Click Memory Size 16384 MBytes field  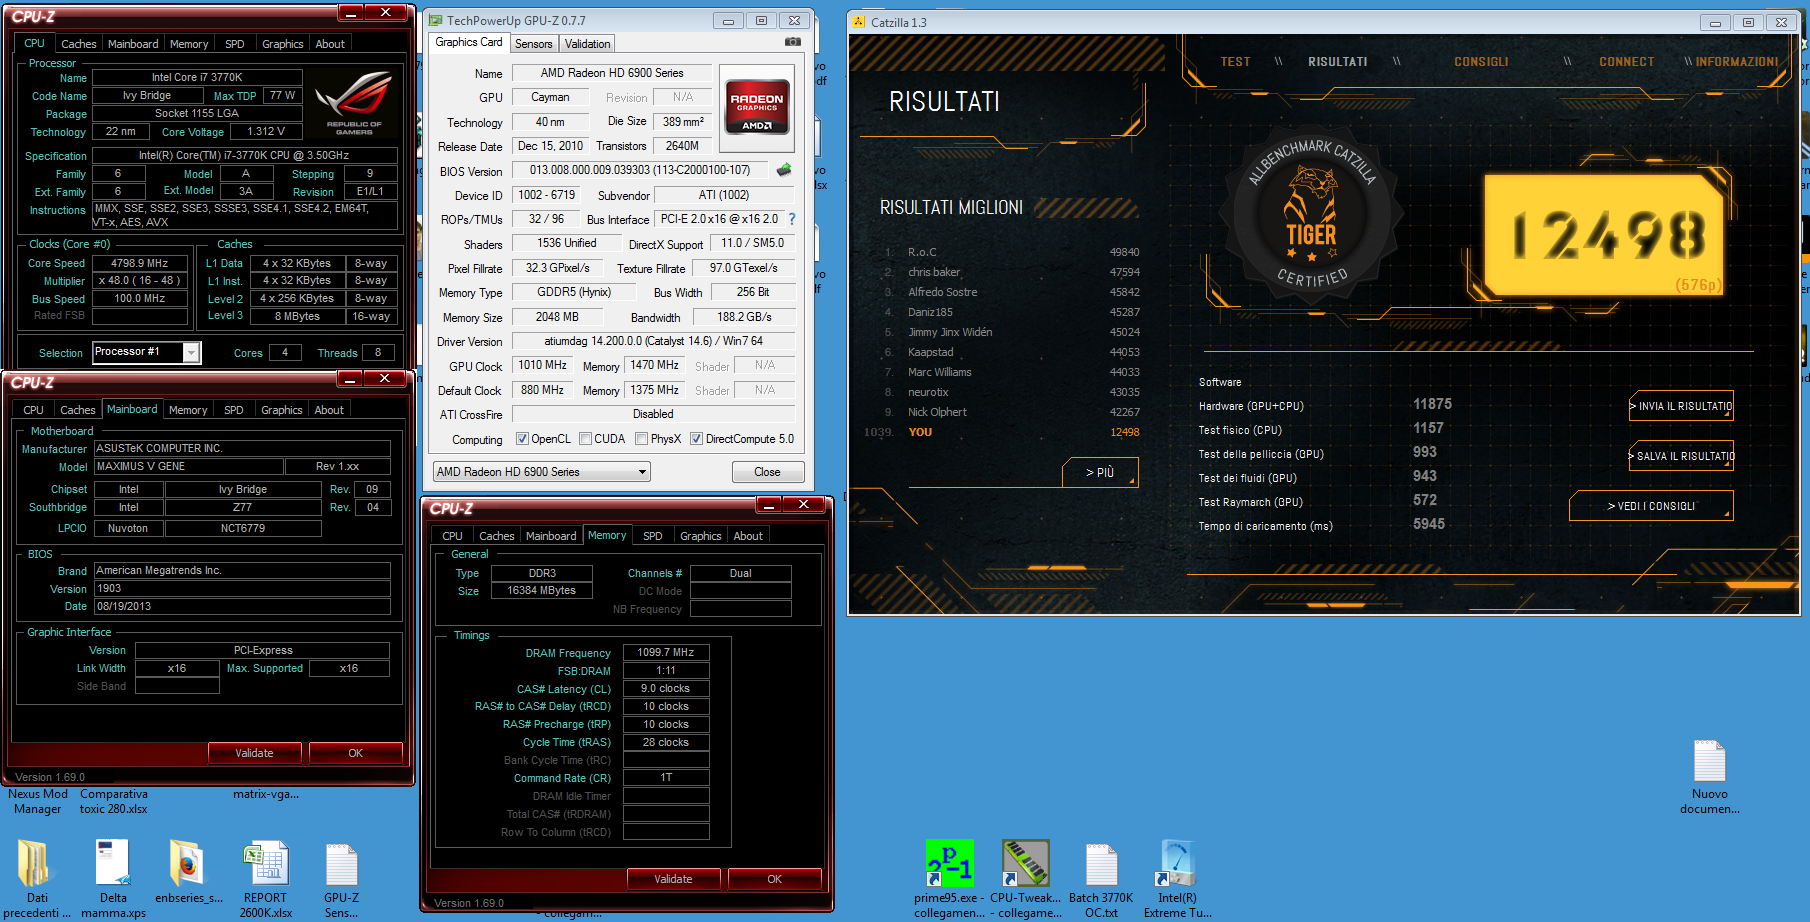[x=541, y=590]
